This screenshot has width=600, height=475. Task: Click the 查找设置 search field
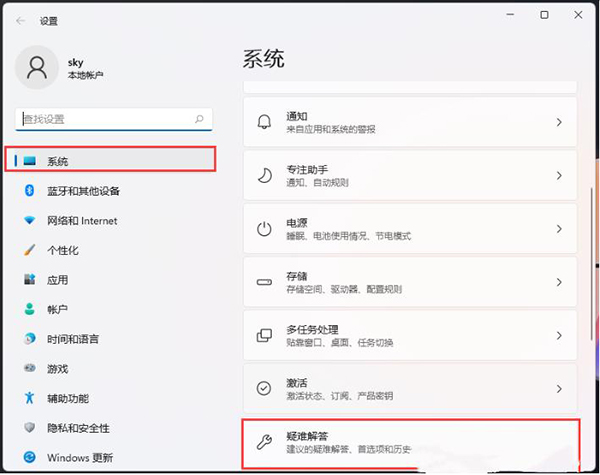pyautogui.click(x=114, y=119)
